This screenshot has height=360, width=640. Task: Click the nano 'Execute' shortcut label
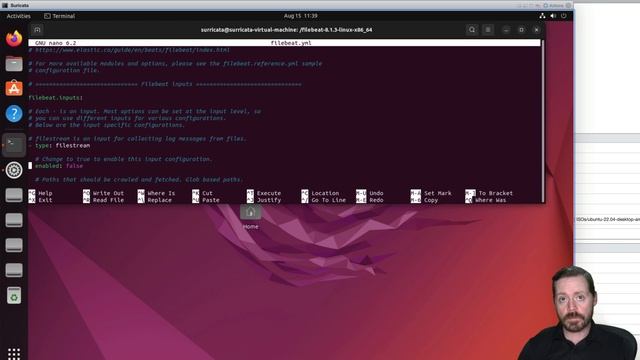[x=269, y=193]
